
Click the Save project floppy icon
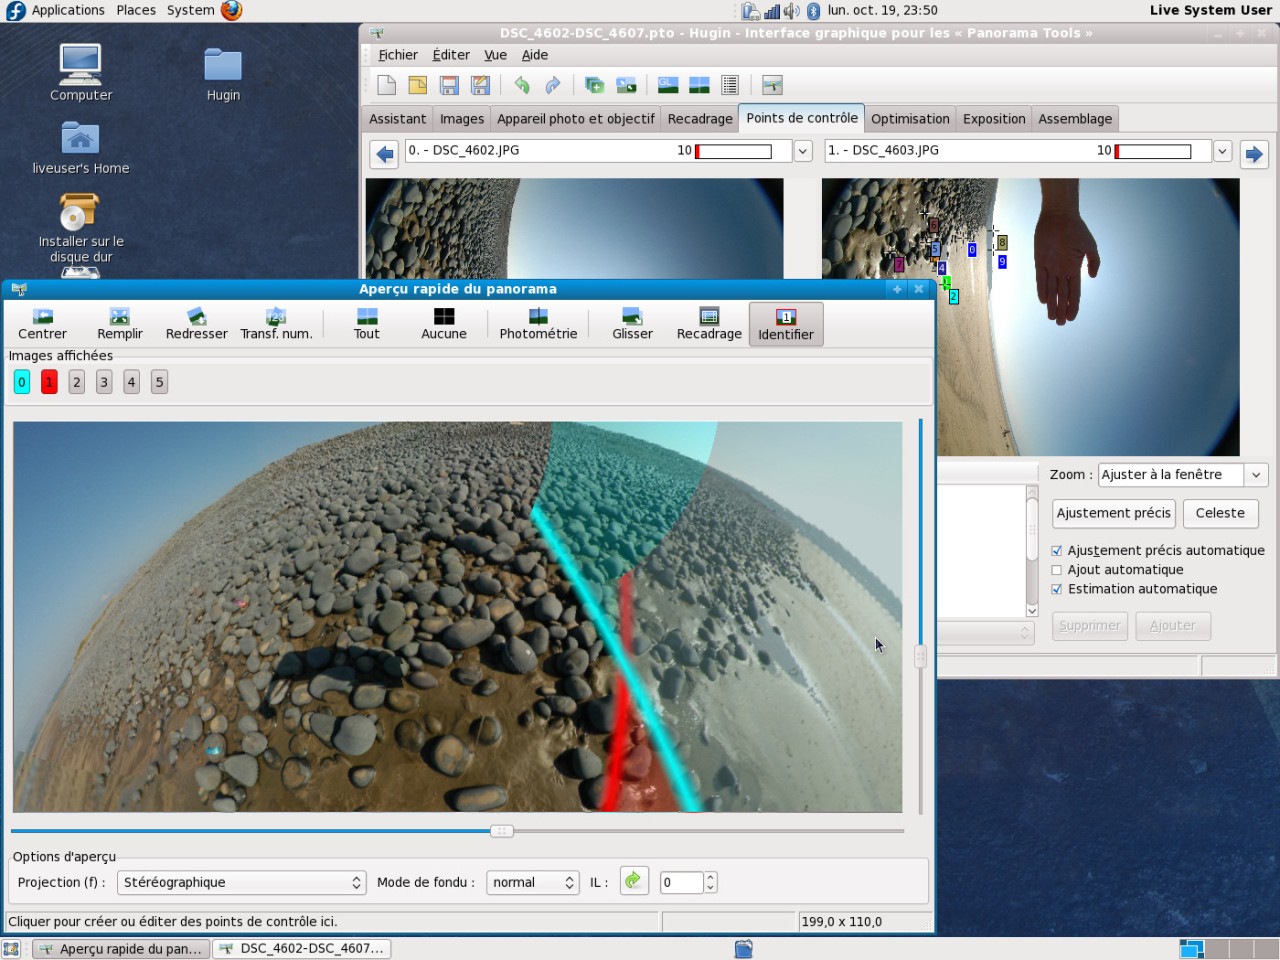449,85
